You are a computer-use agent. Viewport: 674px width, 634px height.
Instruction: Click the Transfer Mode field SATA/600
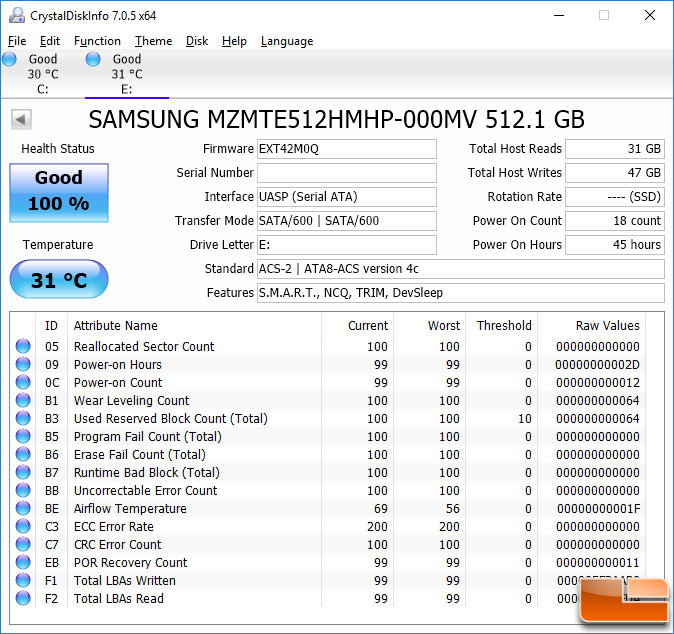coord(347,221)
